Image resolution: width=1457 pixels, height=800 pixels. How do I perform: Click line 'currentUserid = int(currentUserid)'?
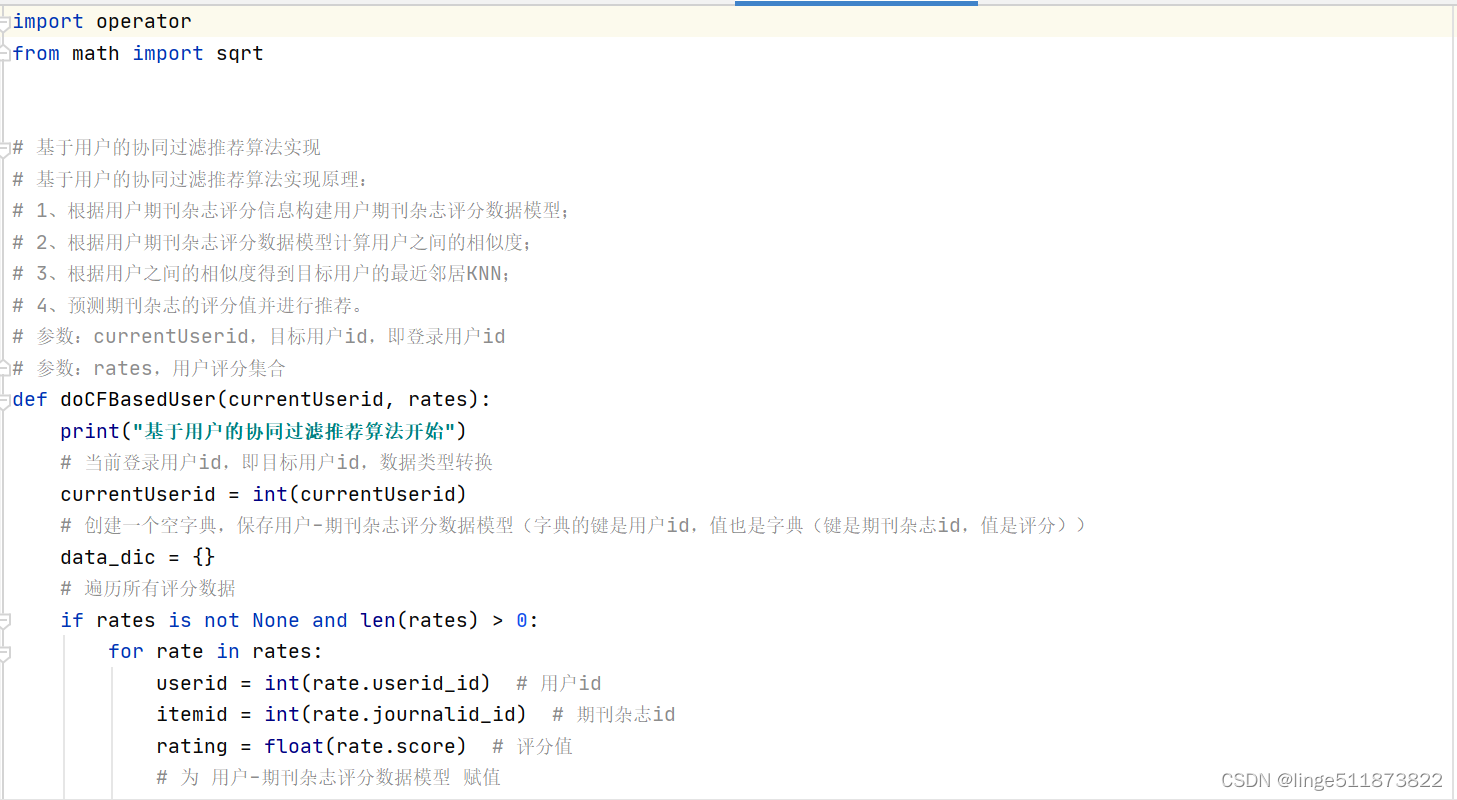[x=264, y=494]
